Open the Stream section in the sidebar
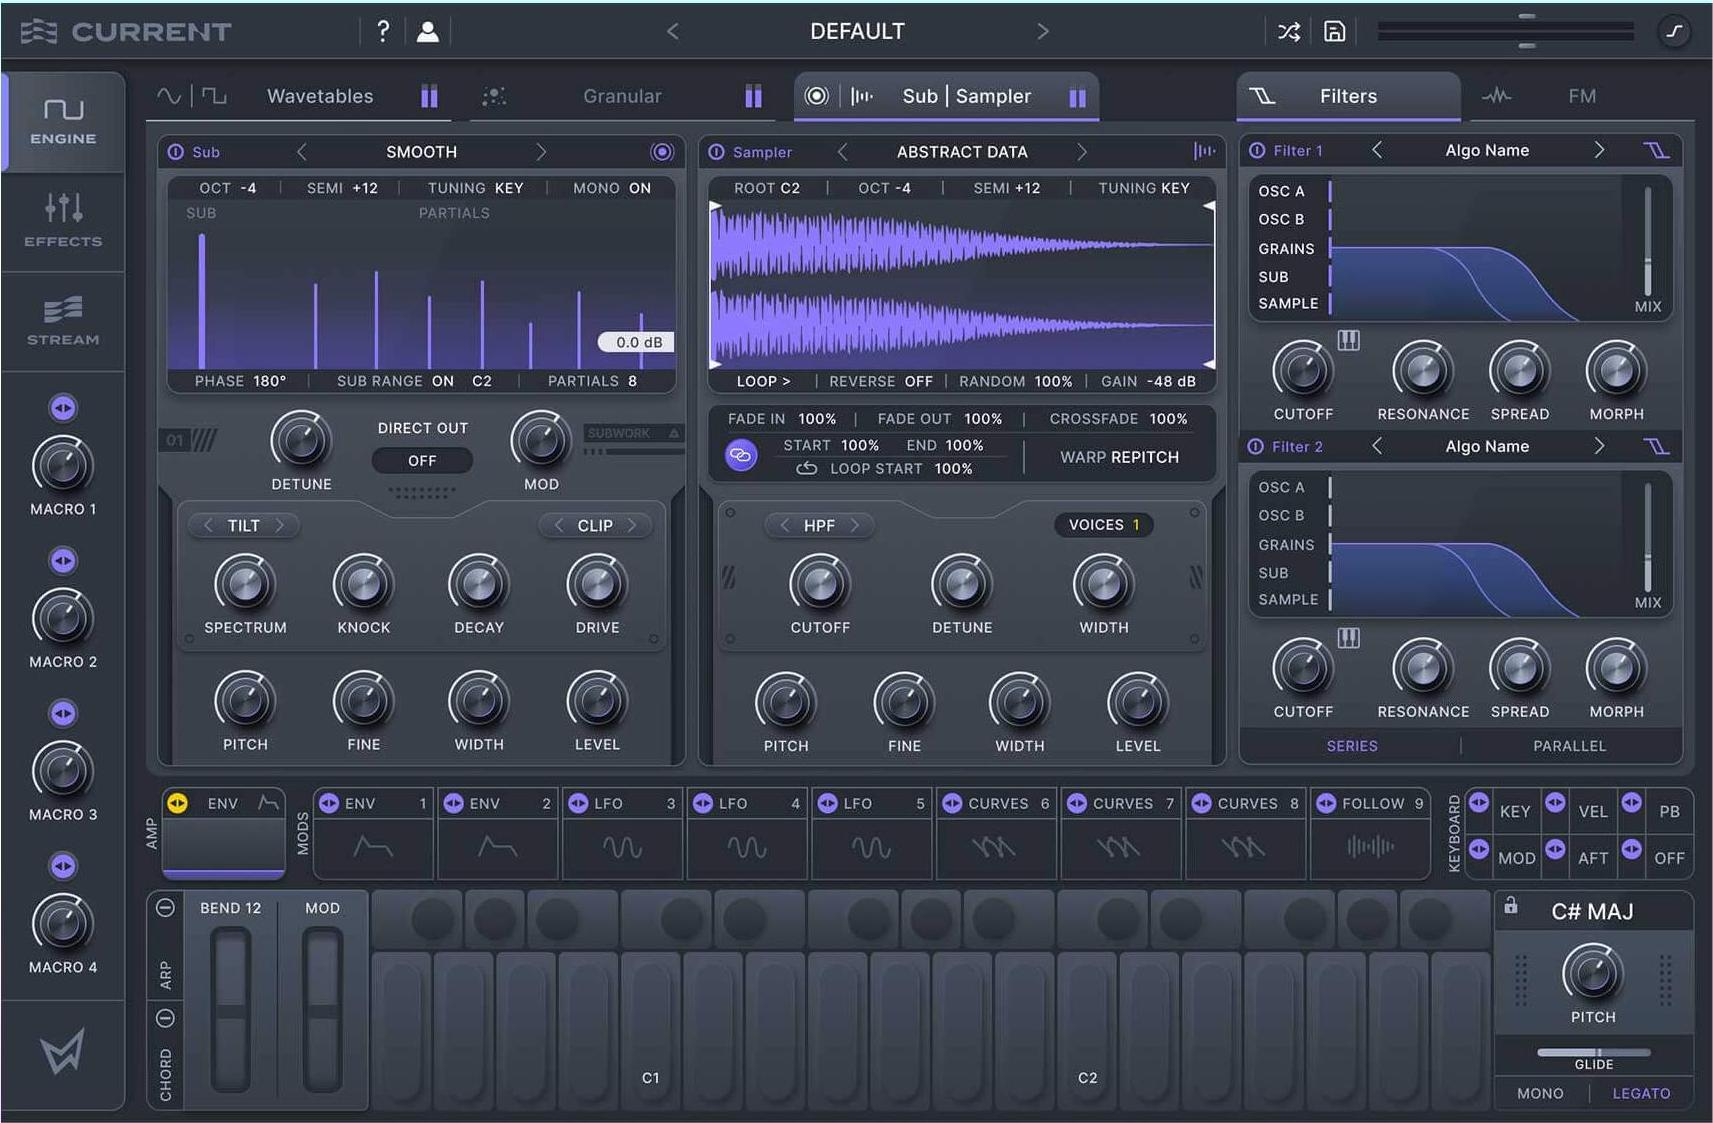 [x=62, y=320]
